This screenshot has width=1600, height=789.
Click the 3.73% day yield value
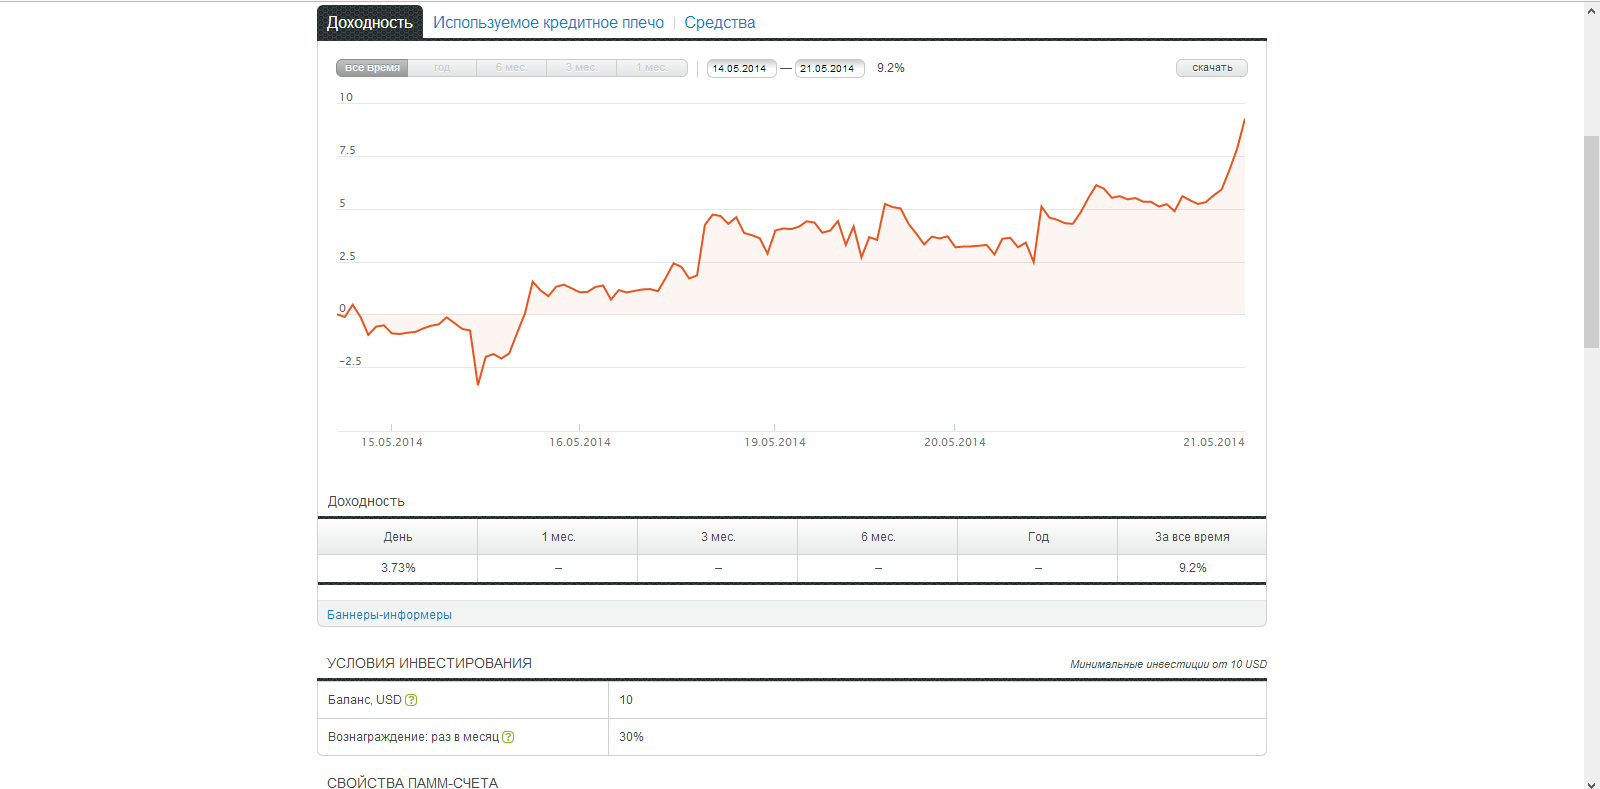(398, 568)
